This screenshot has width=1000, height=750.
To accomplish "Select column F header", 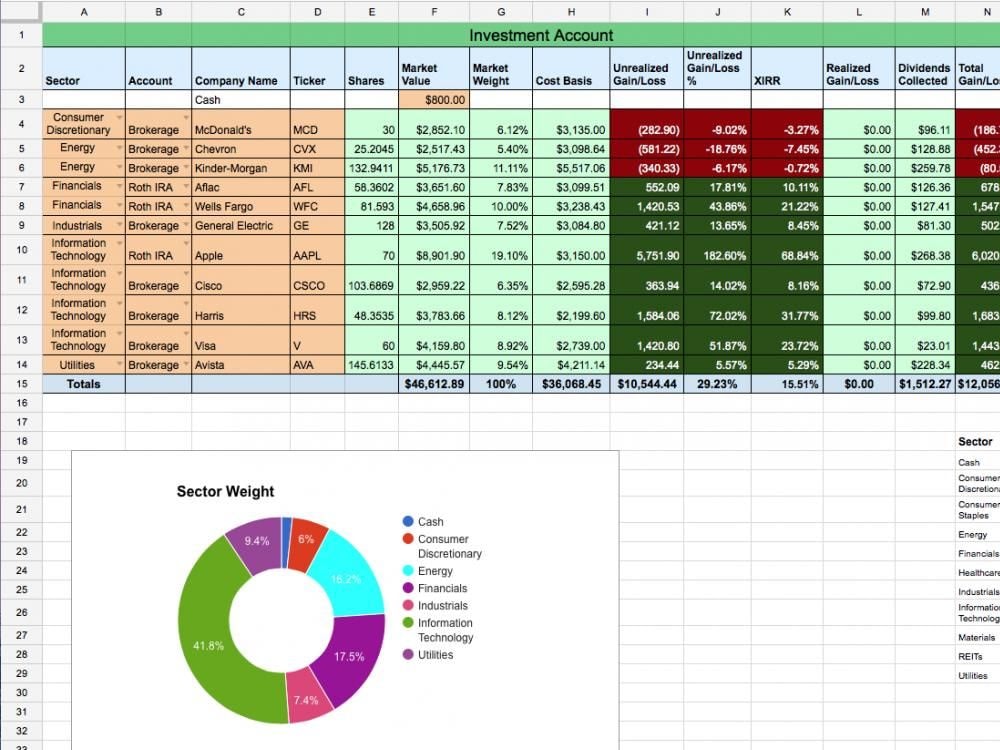I will coord(434,11).
